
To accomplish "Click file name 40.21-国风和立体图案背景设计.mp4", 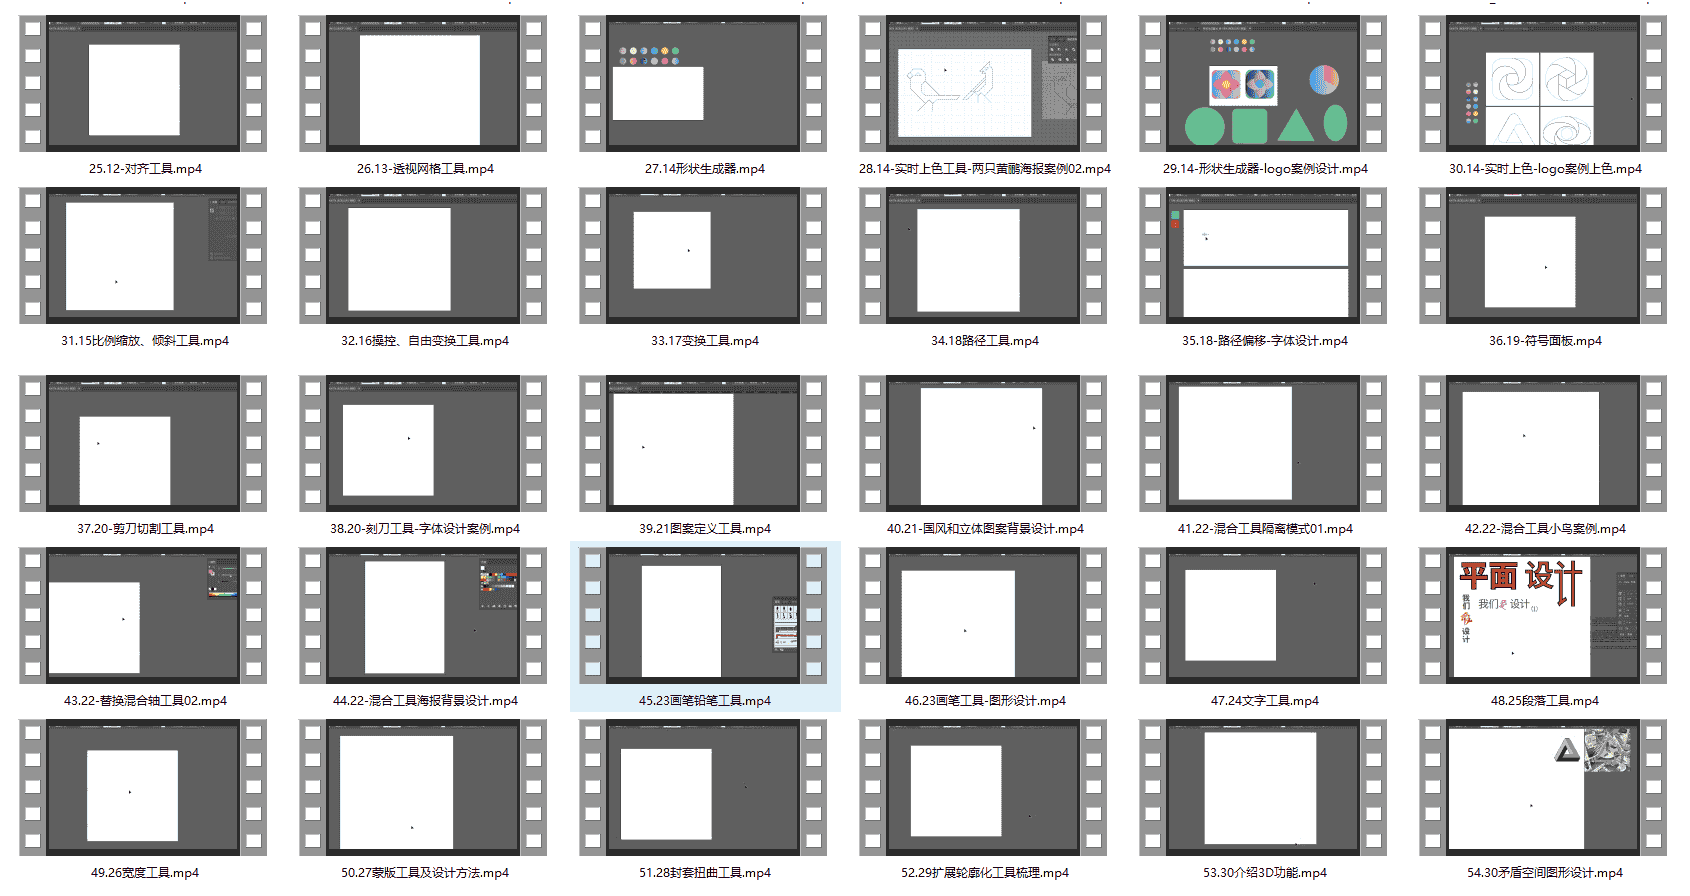I will pos(985,529).
